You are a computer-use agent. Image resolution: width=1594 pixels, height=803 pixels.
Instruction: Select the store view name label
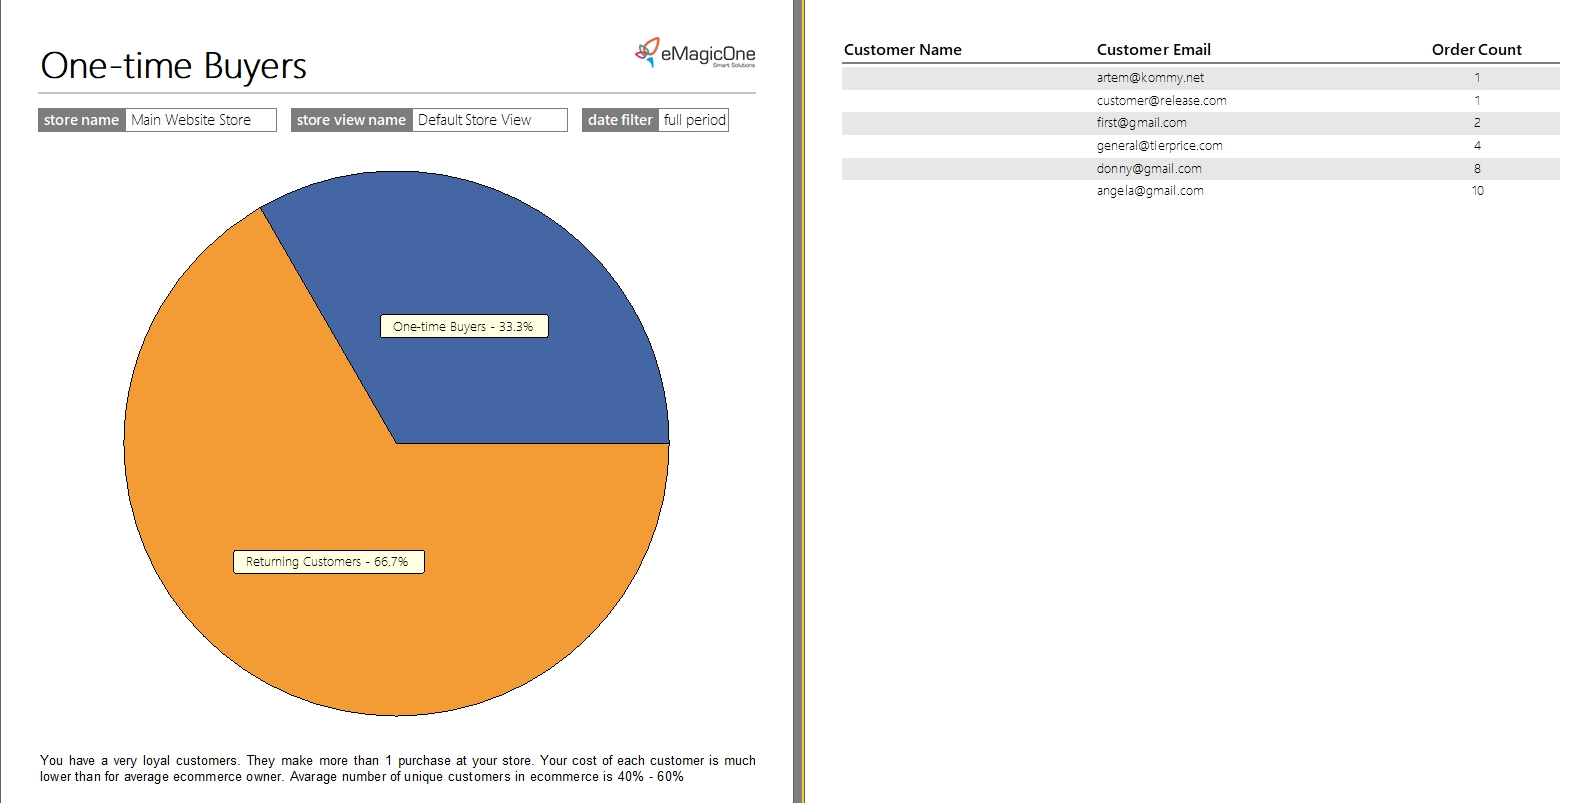pos(351,120)
